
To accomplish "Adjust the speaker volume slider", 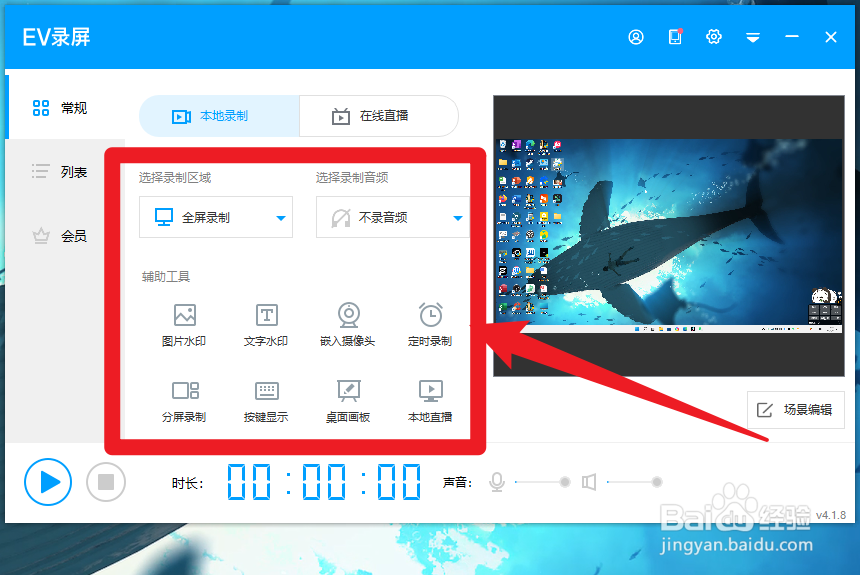I will 635,482.
